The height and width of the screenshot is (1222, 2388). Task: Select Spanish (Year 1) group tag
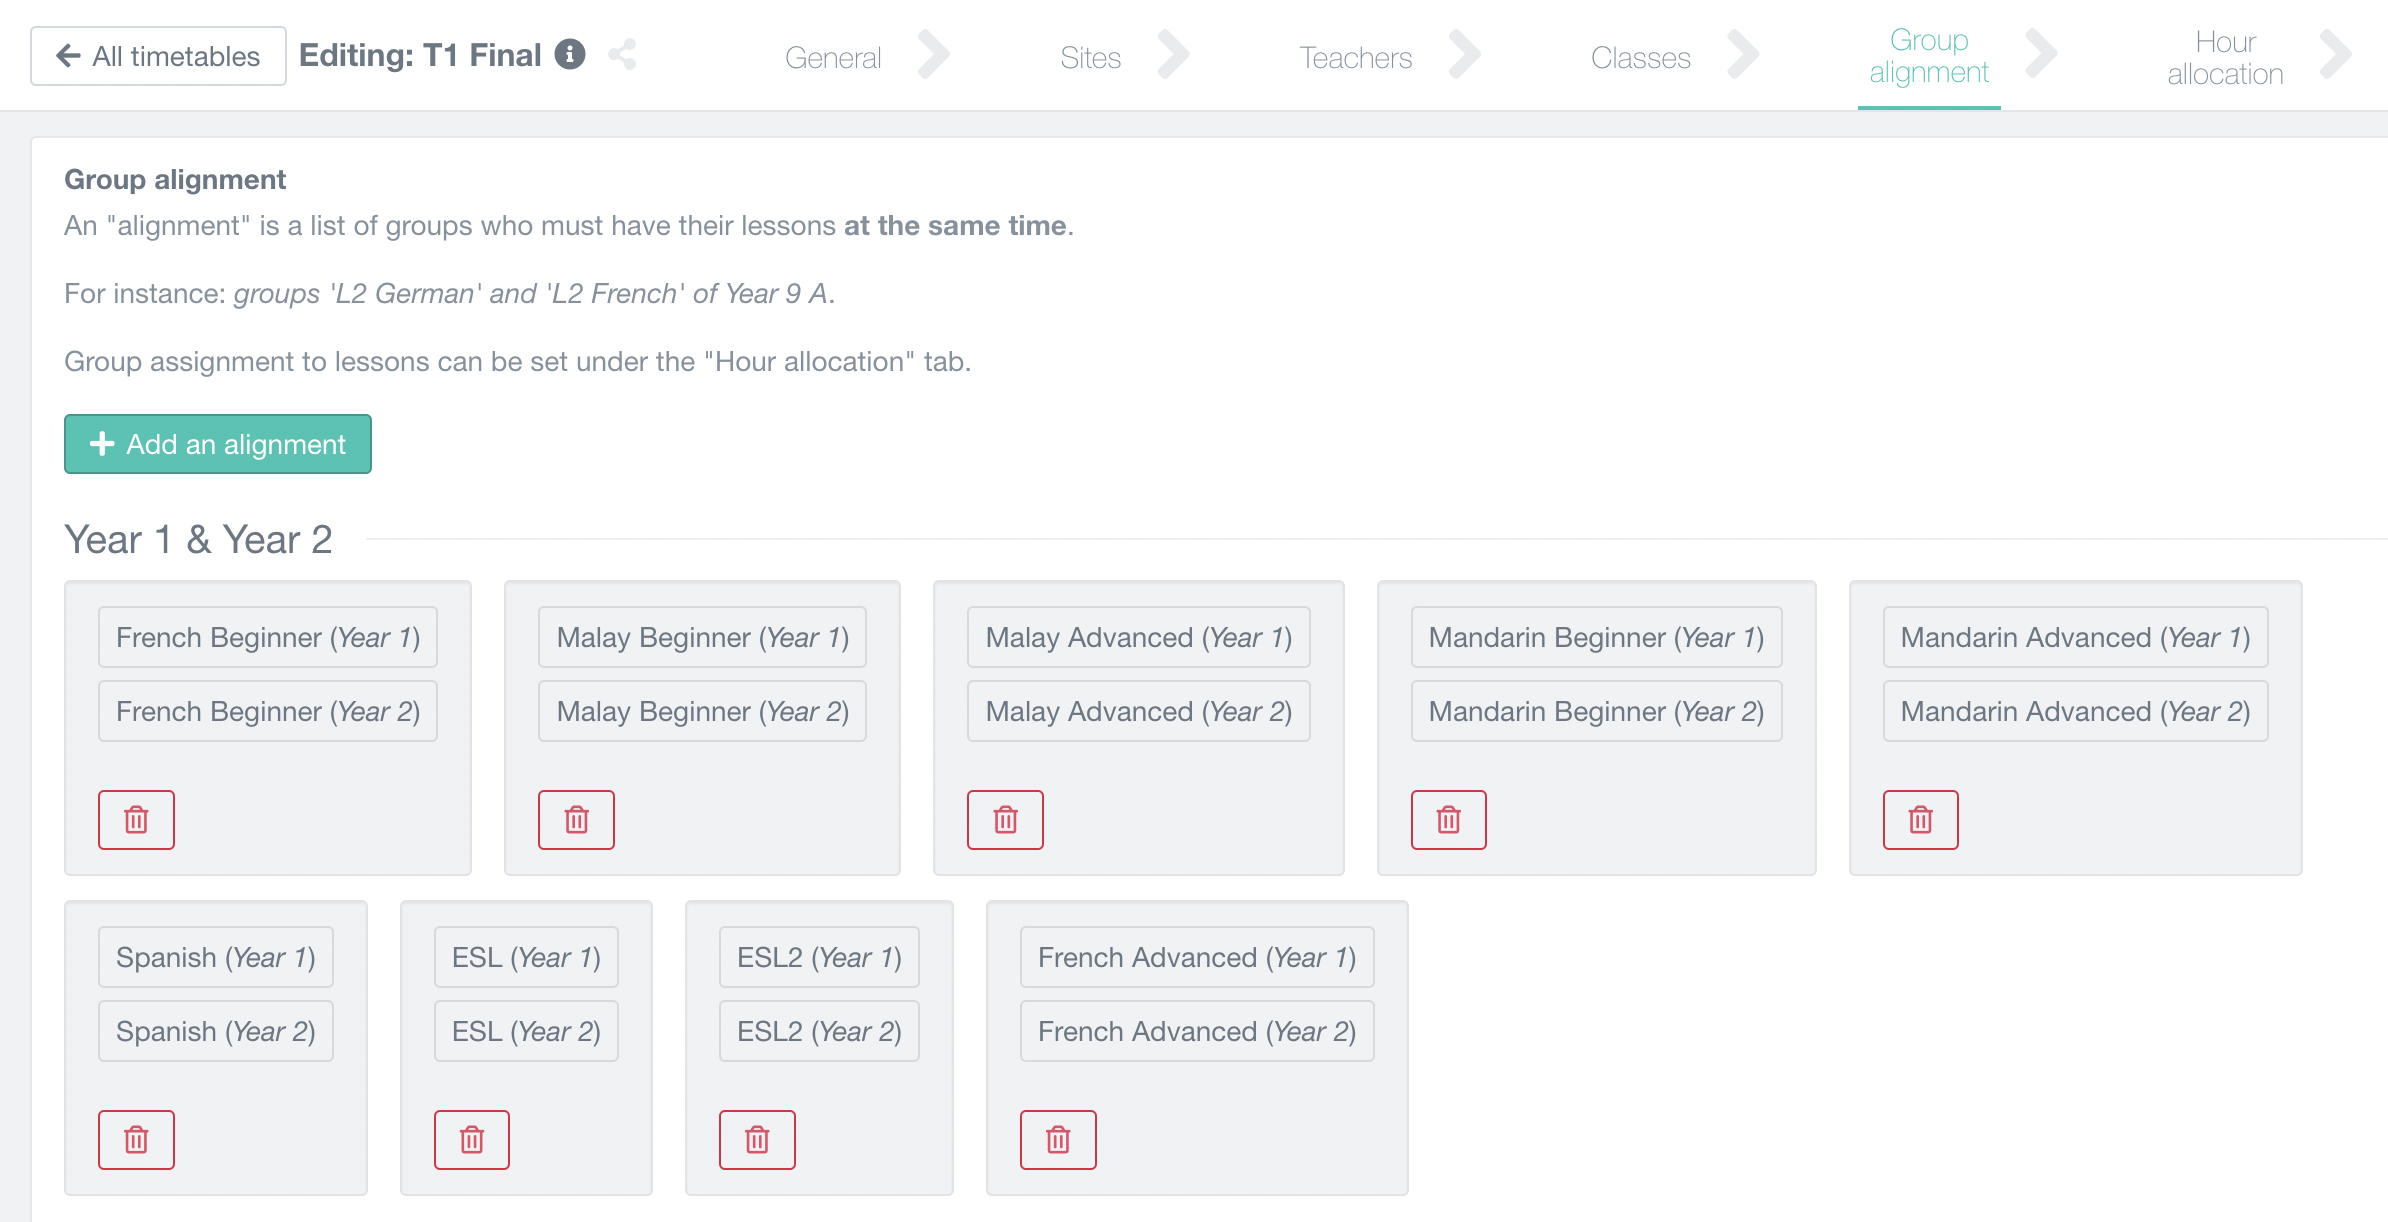(216, 957)
